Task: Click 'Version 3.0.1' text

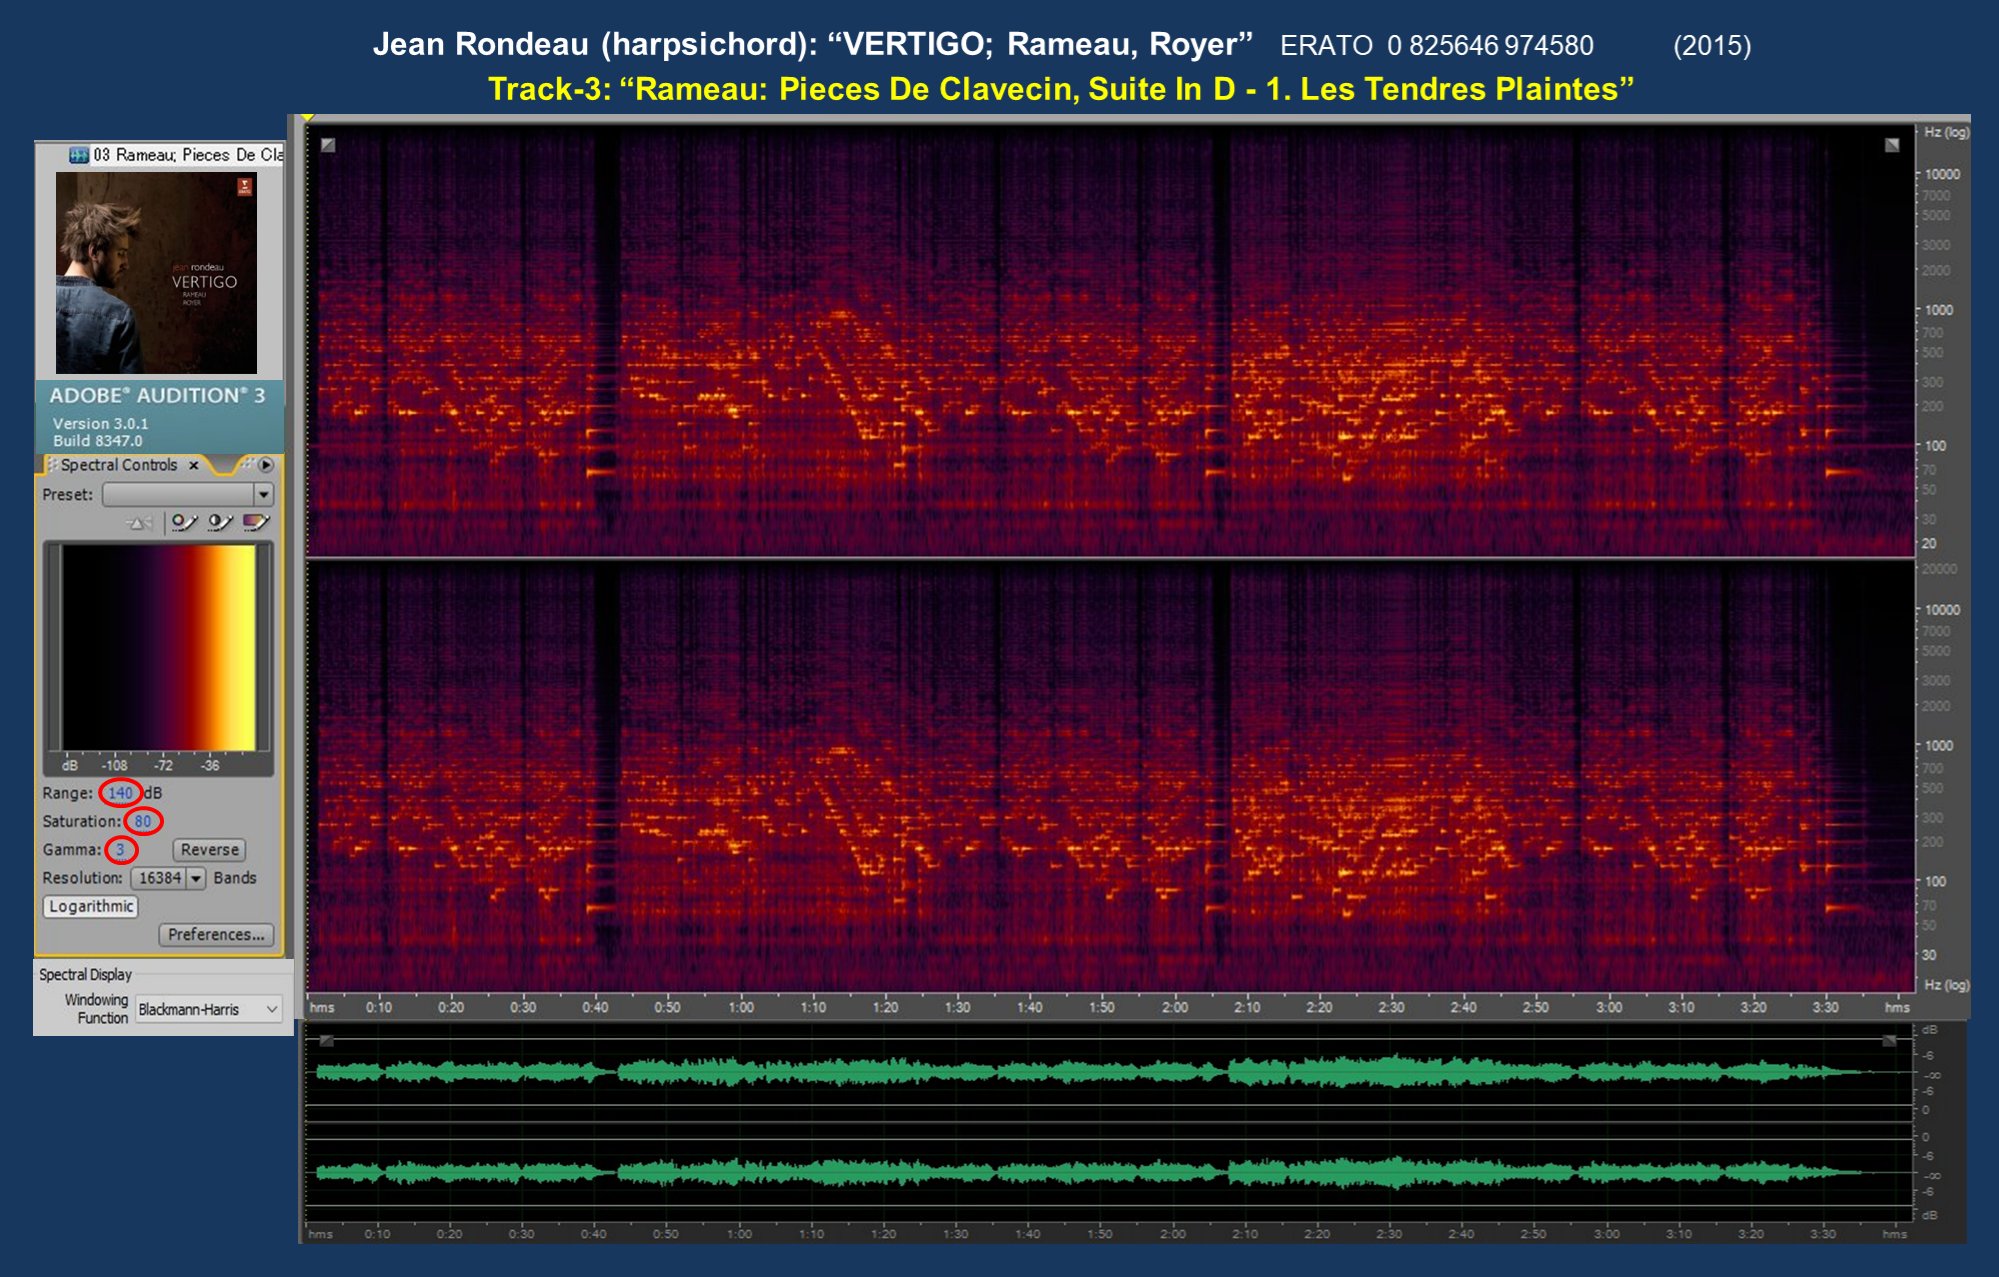Action: click(x=100, y=423)
